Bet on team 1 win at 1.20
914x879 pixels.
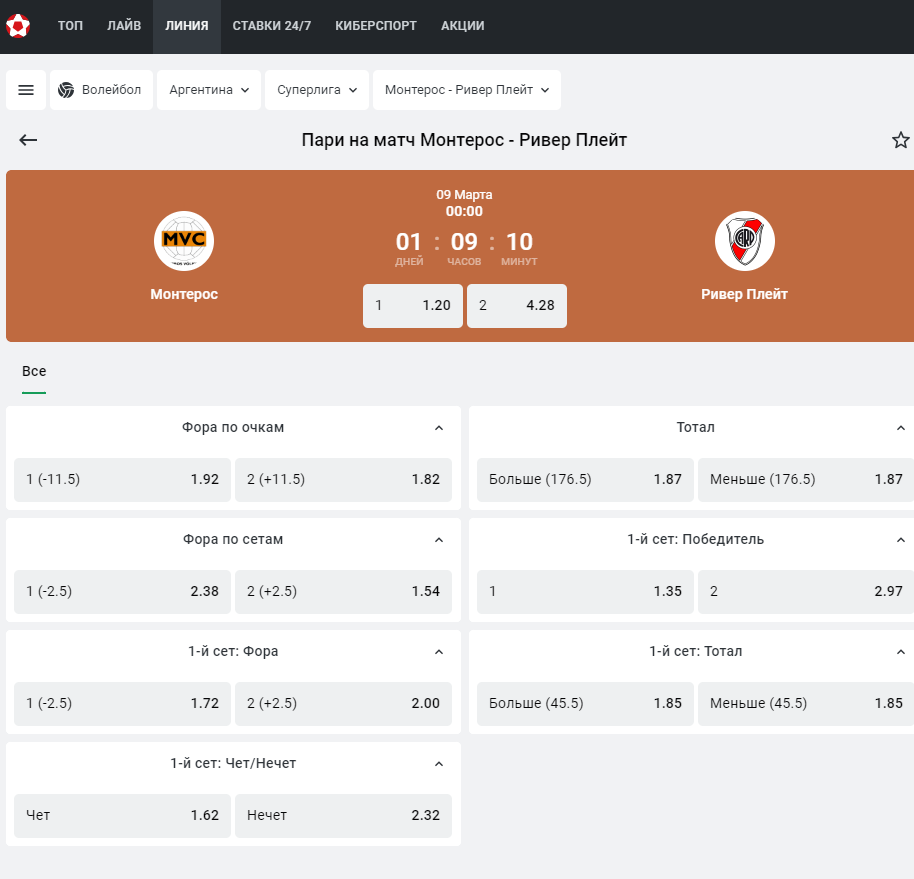[413, 305]
